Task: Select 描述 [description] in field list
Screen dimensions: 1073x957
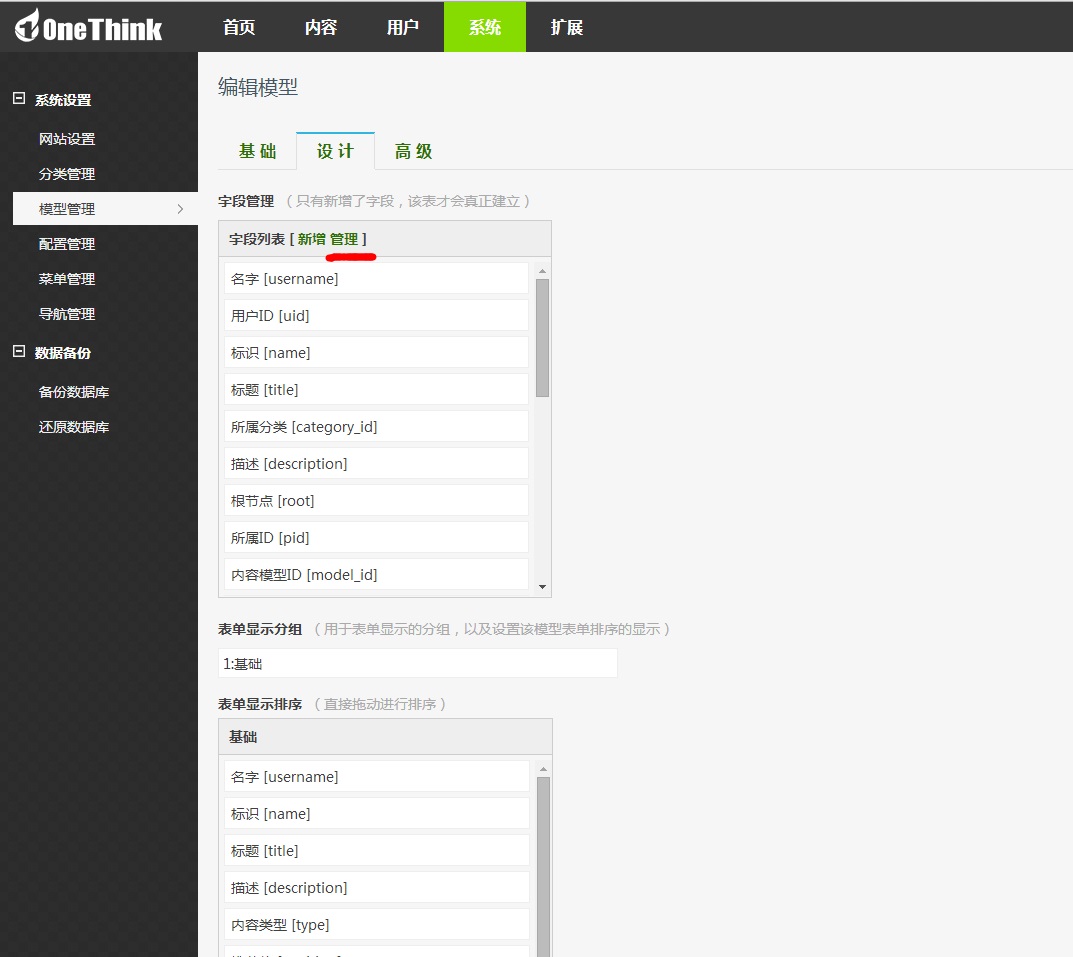Action: tap(376, 463)
